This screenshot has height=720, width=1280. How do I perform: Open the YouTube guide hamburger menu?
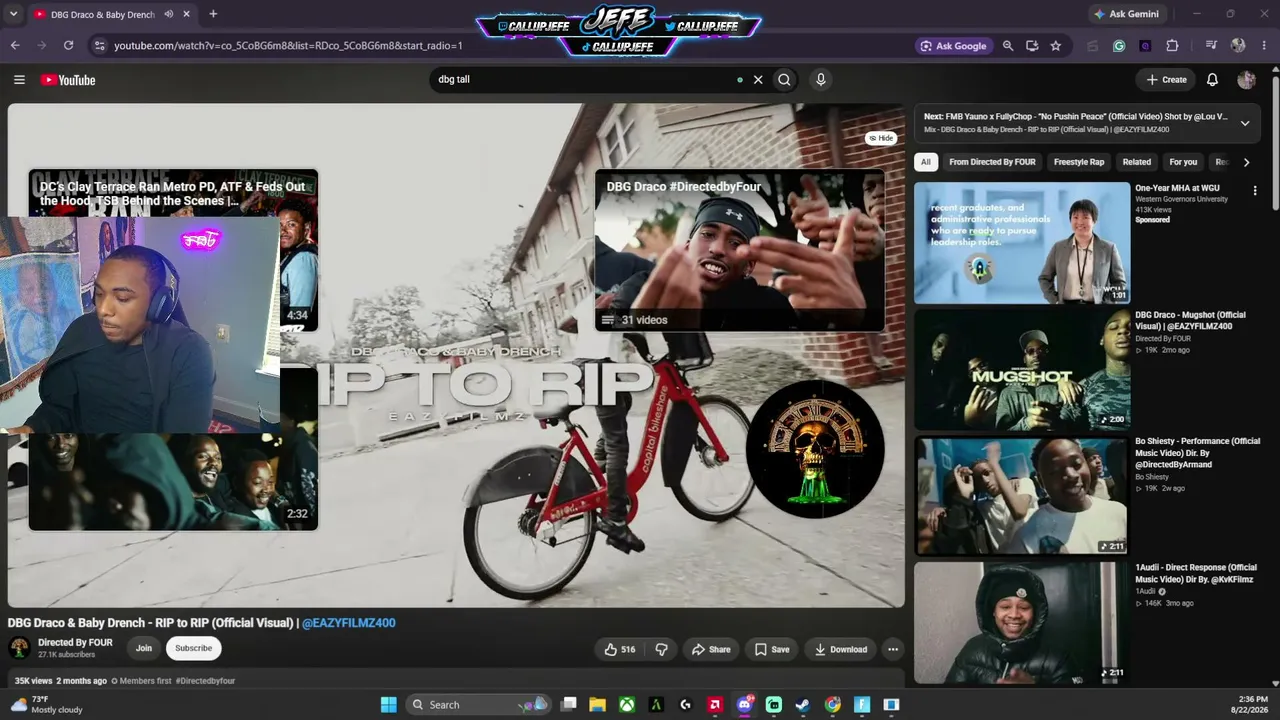click(19, 80)
